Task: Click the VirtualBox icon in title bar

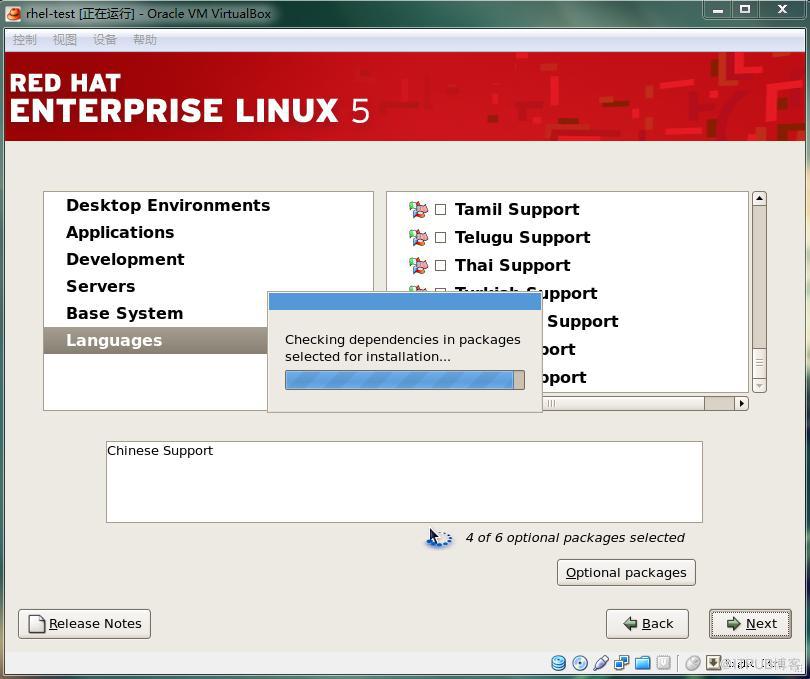Action: [x=13, y=13]
